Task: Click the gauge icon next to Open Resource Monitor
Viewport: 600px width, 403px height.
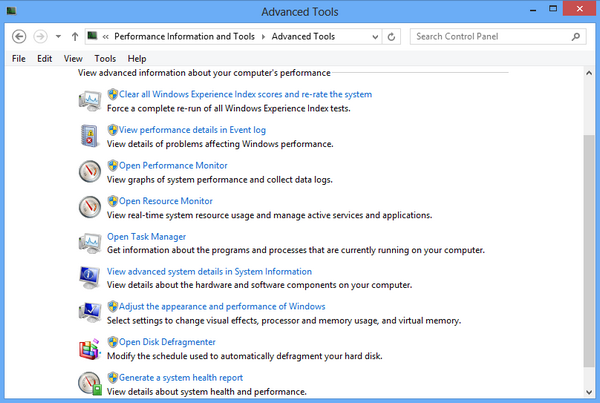Action: click(x=90, y=207)
